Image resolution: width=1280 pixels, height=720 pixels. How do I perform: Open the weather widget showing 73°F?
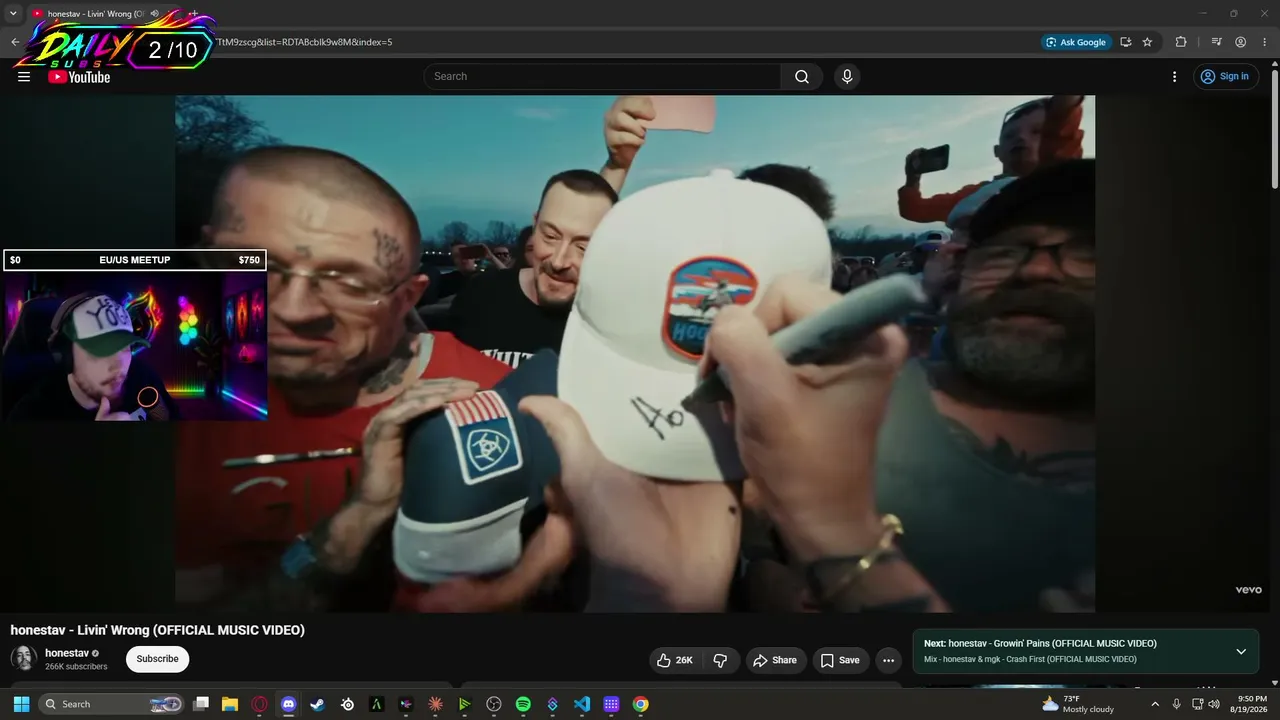pyautogui.click(x=1078, y=704)
